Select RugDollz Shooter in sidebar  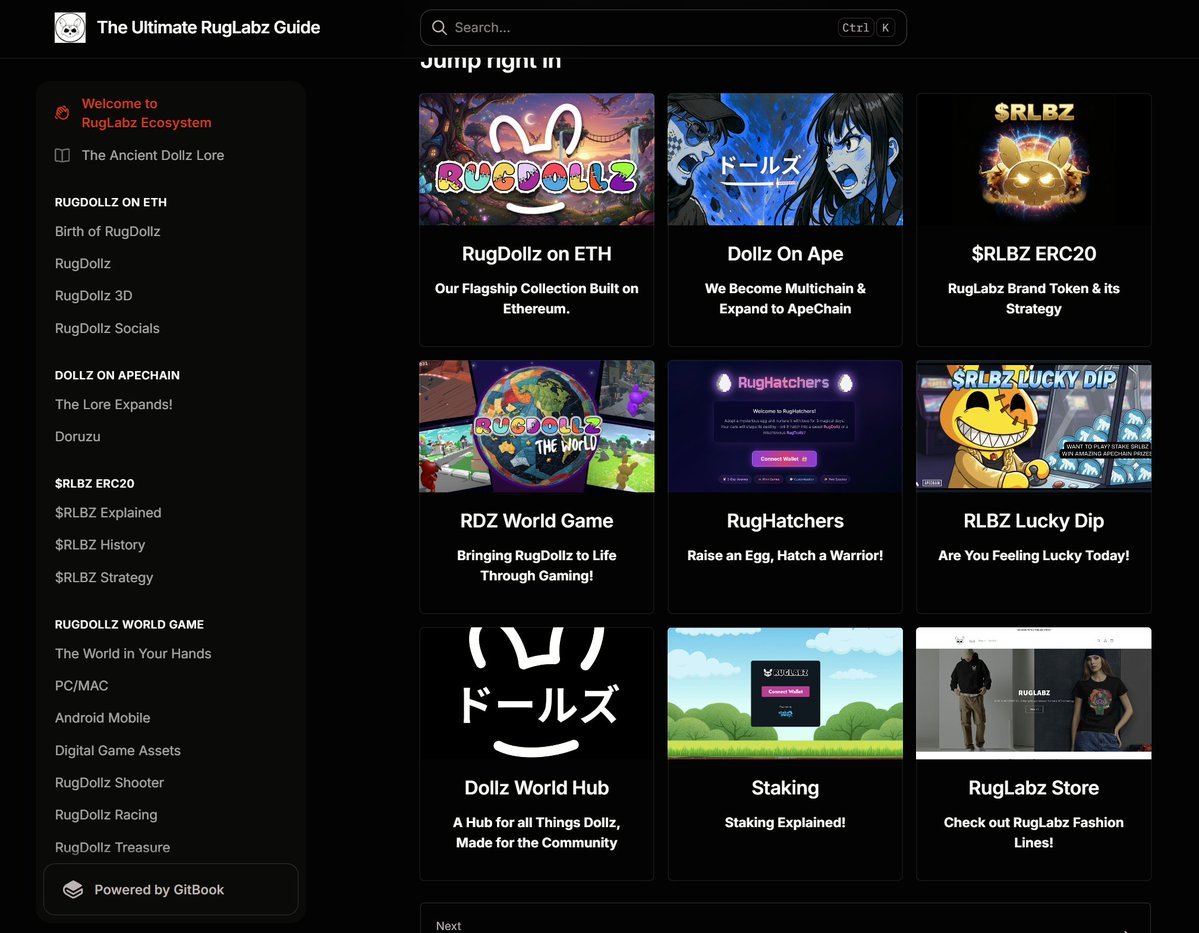pos(109,782)
